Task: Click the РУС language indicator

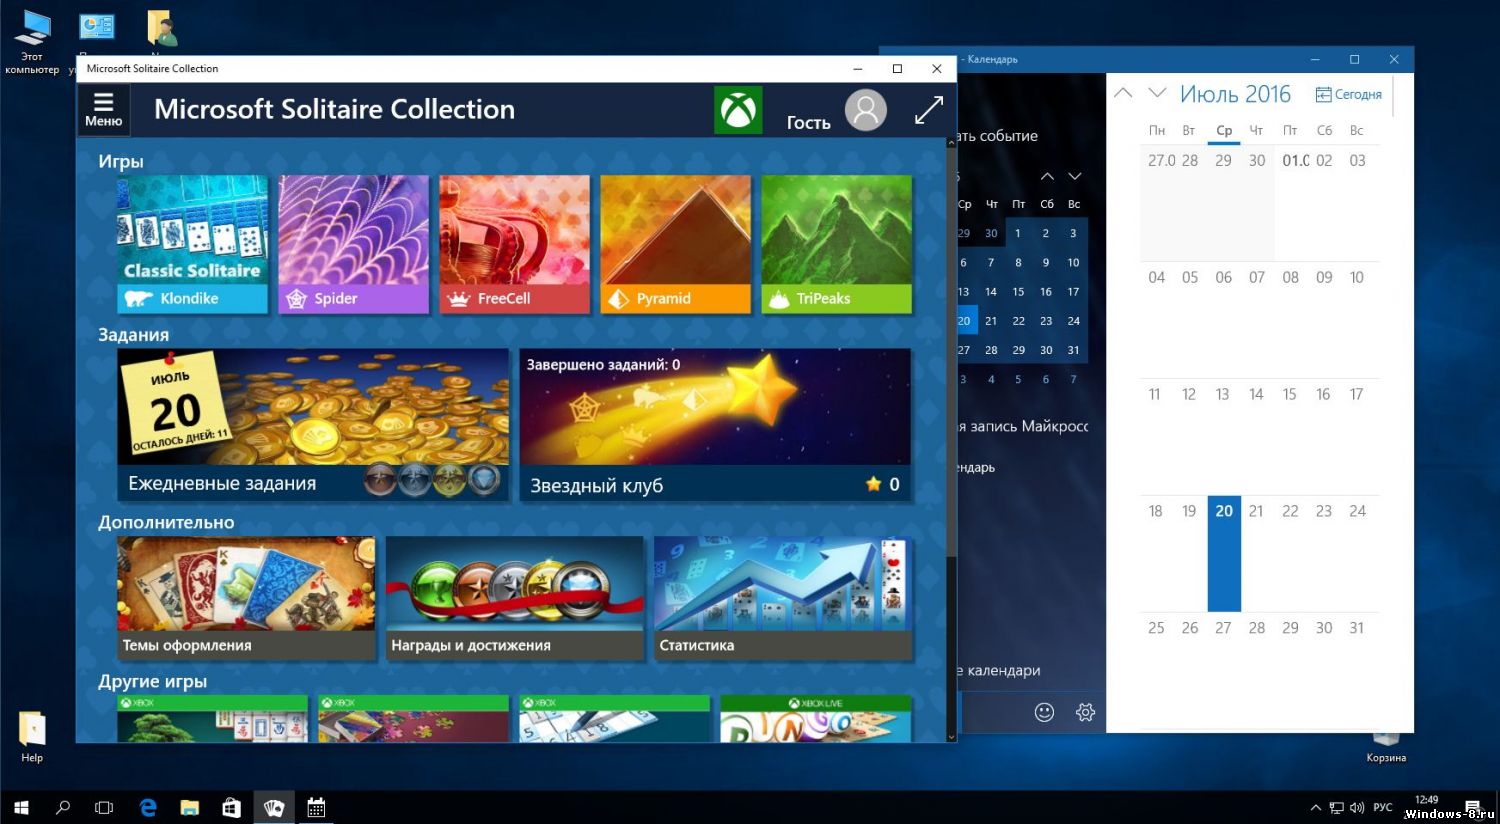Action: click(1383, 807)
